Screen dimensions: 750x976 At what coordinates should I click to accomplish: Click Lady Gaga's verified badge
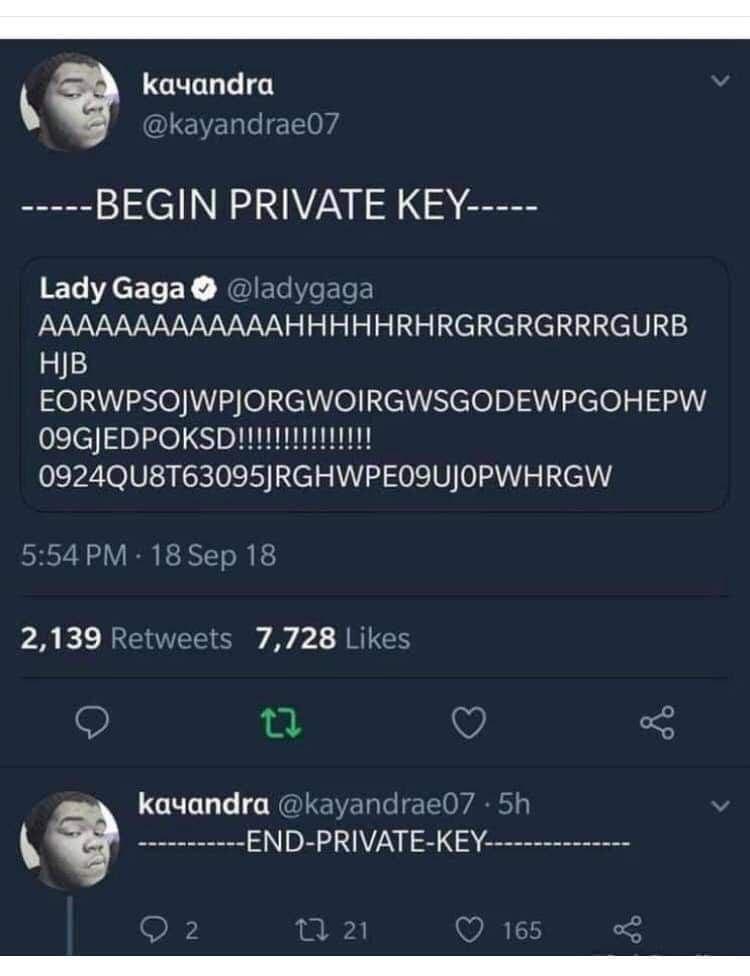click(x=205, y=289)
